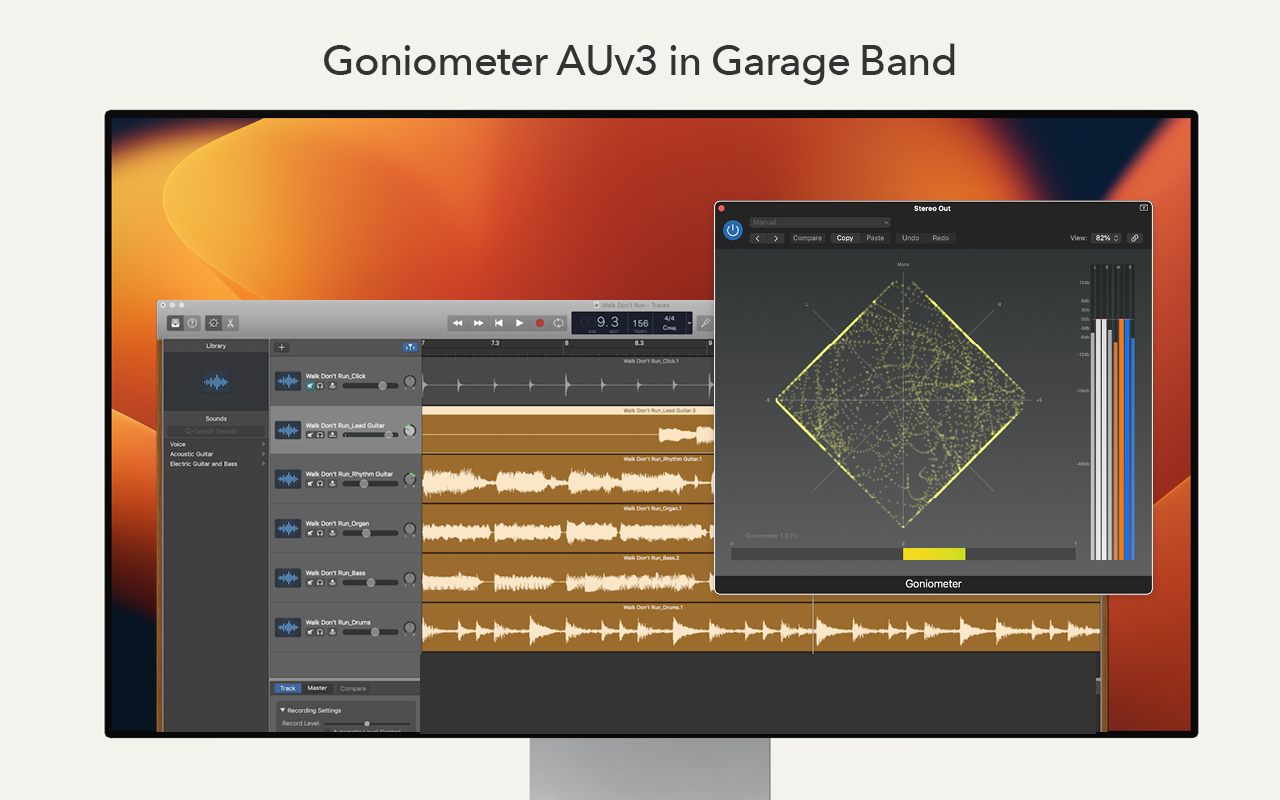This screenshot has height=800, width=1280.
Task: Open the LCD display mode dropdown arrow
Action: (689, 323)
